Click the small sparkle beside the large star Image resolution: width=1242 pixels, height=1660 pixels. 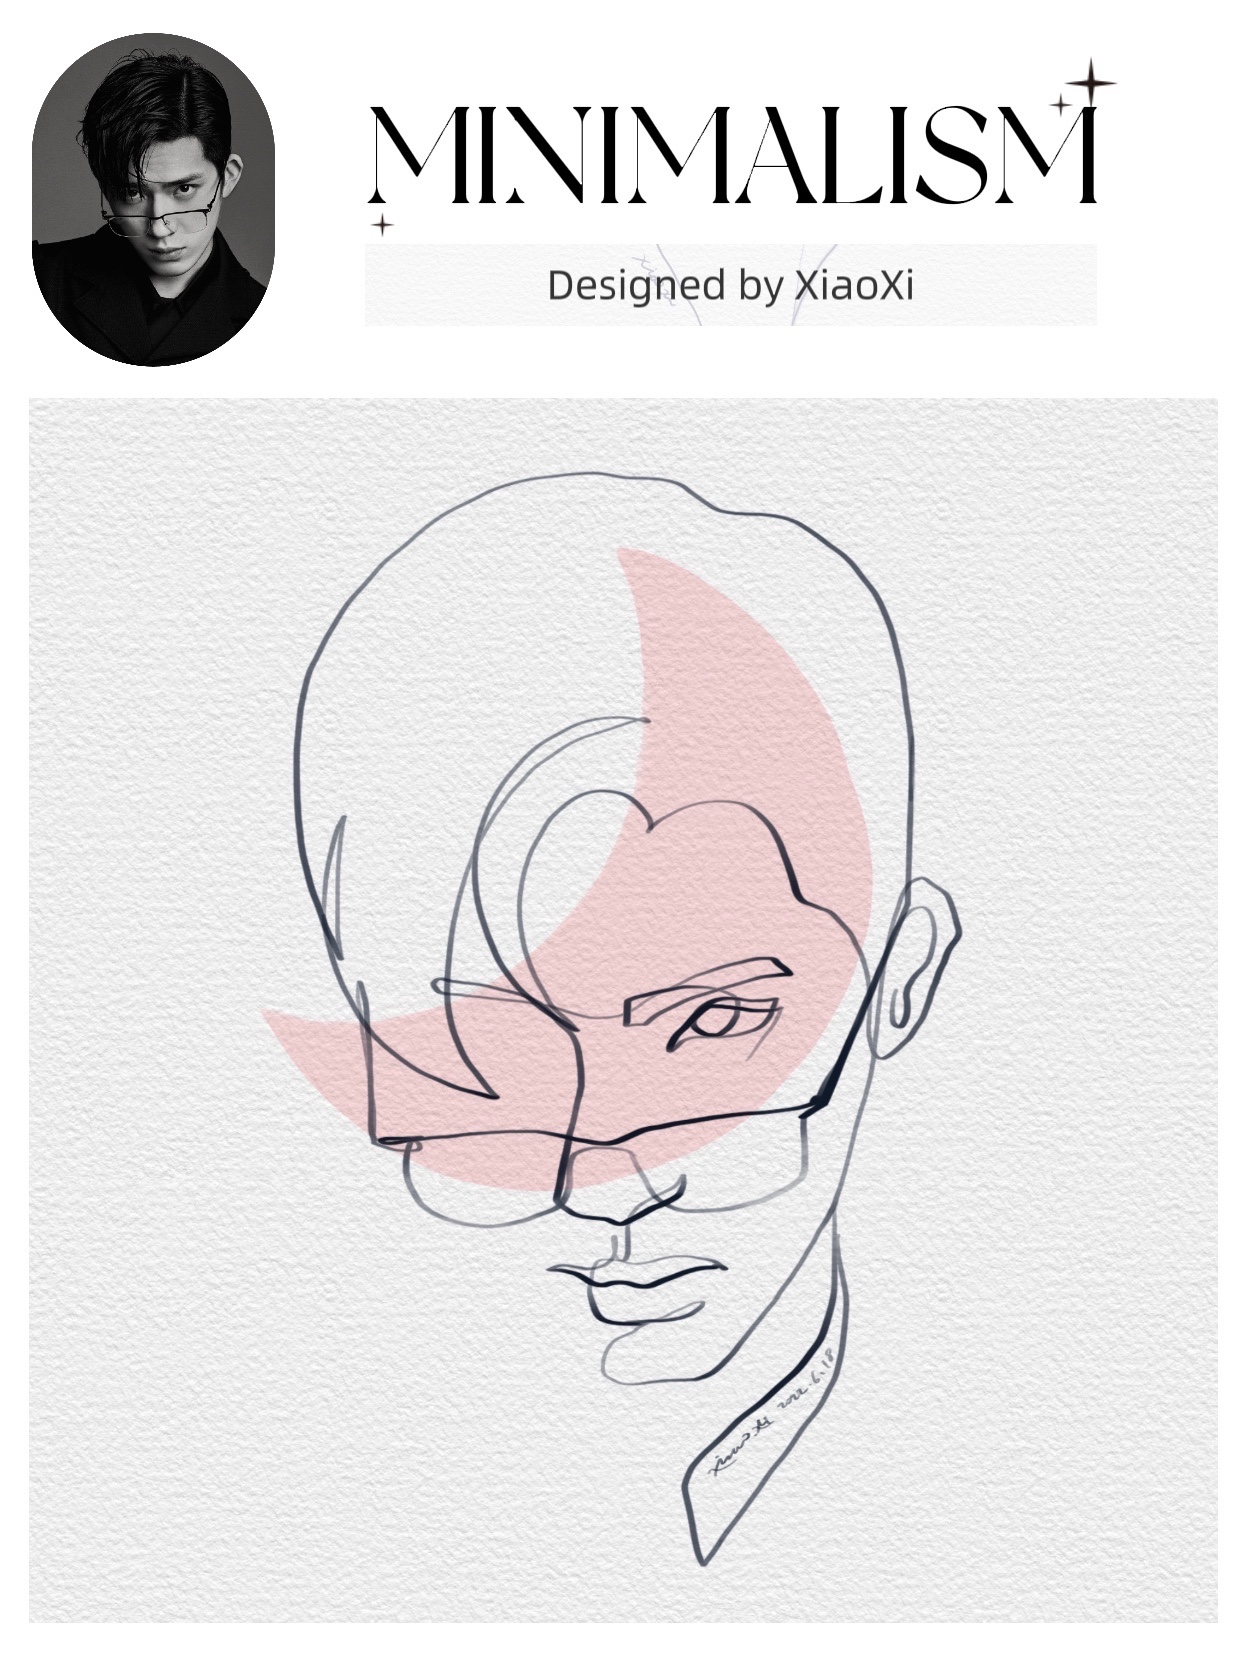pyautogui.click(x=1060, y=104)
